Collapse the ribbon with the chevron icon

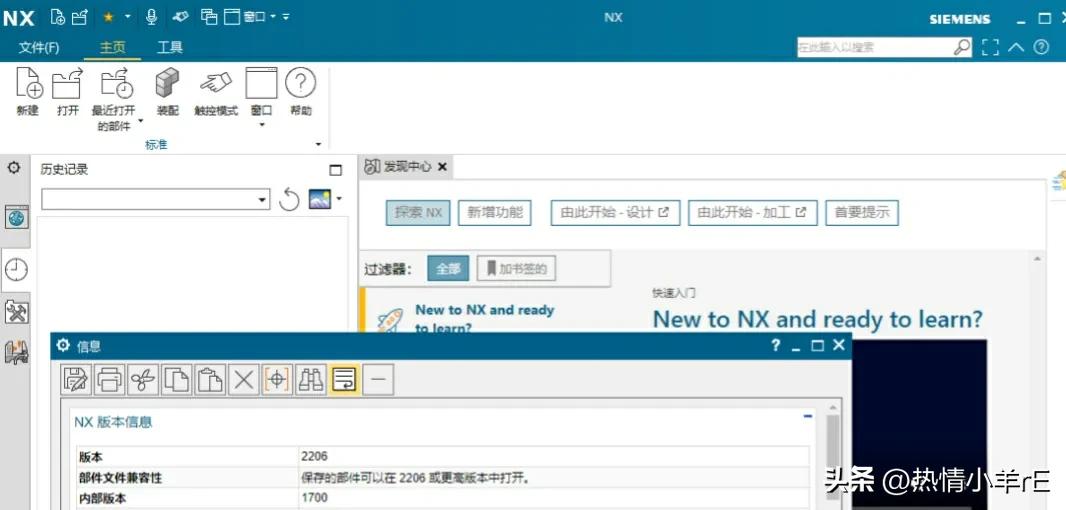[x=1016, y=47]
